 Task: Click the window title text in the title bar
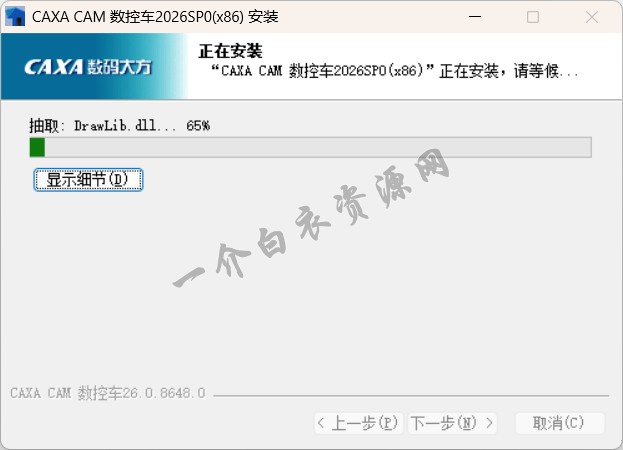pos(156,17)
